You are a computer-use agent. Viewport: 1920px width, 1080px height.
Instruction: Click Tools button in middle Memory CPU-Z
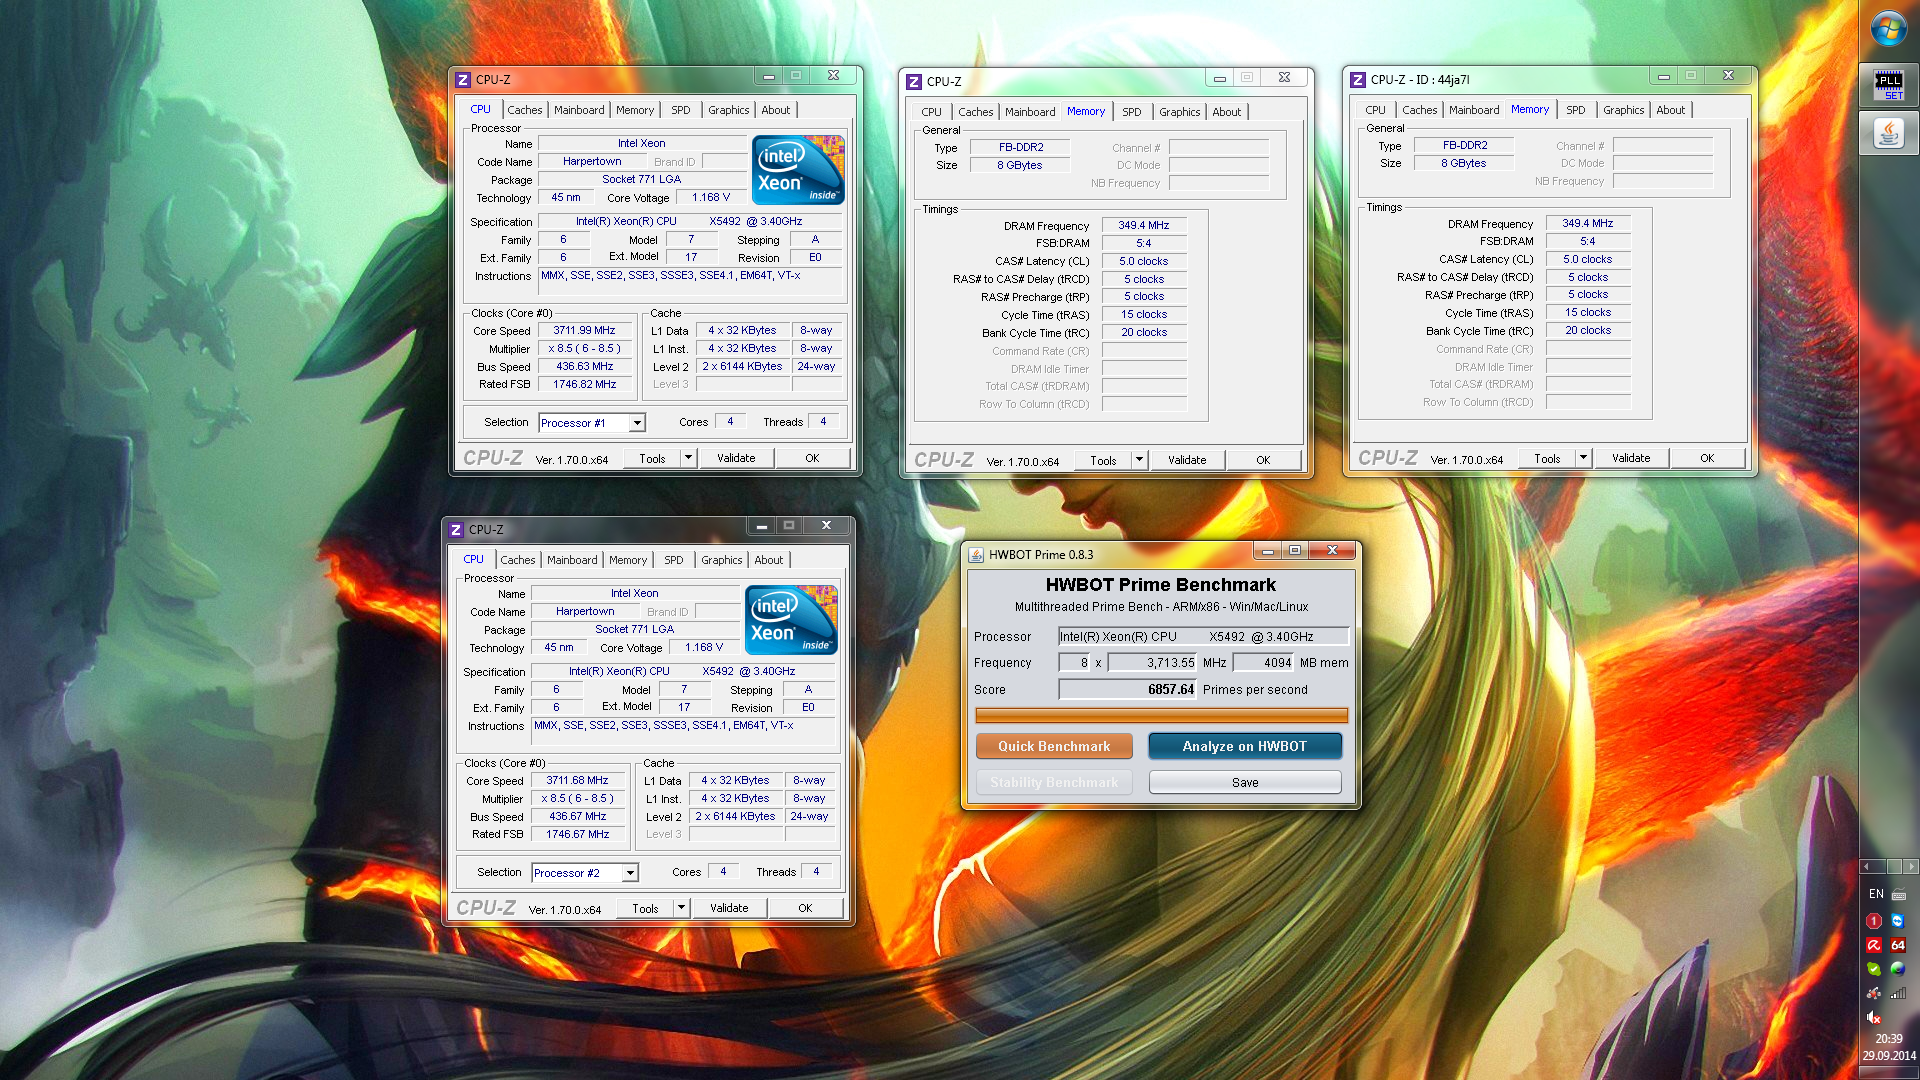click(x=1103, y=460)
